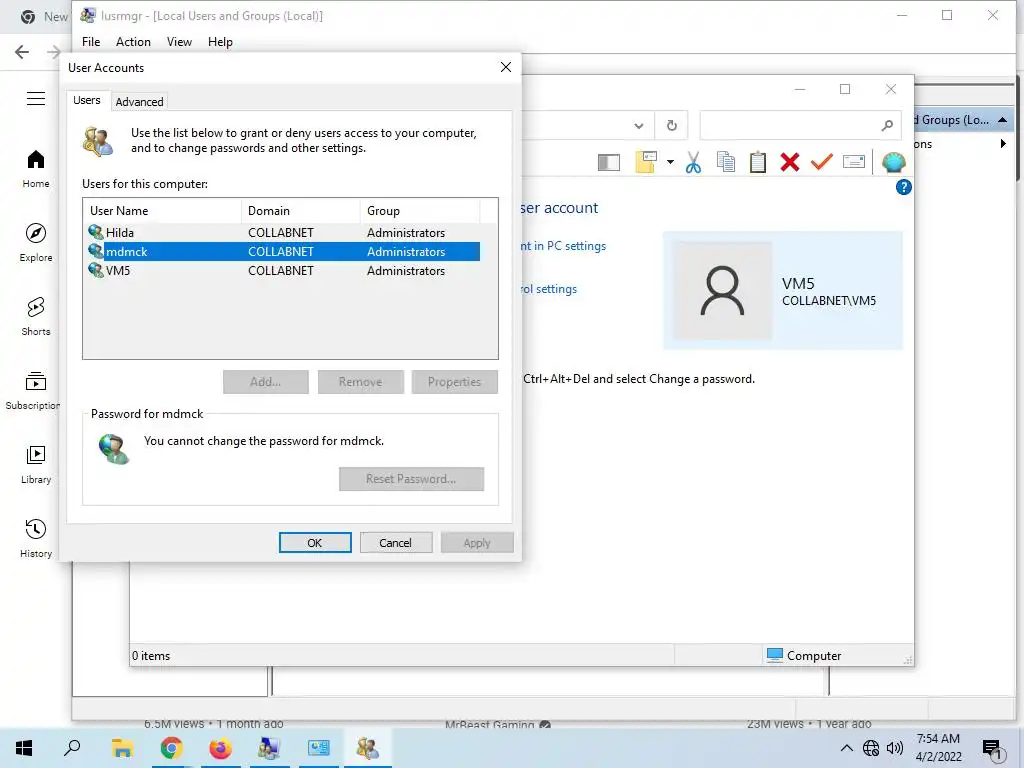Viewport: 1024px width, 768px height.
Task: Click the preview pane layout icon
Action: click(609, 162)
